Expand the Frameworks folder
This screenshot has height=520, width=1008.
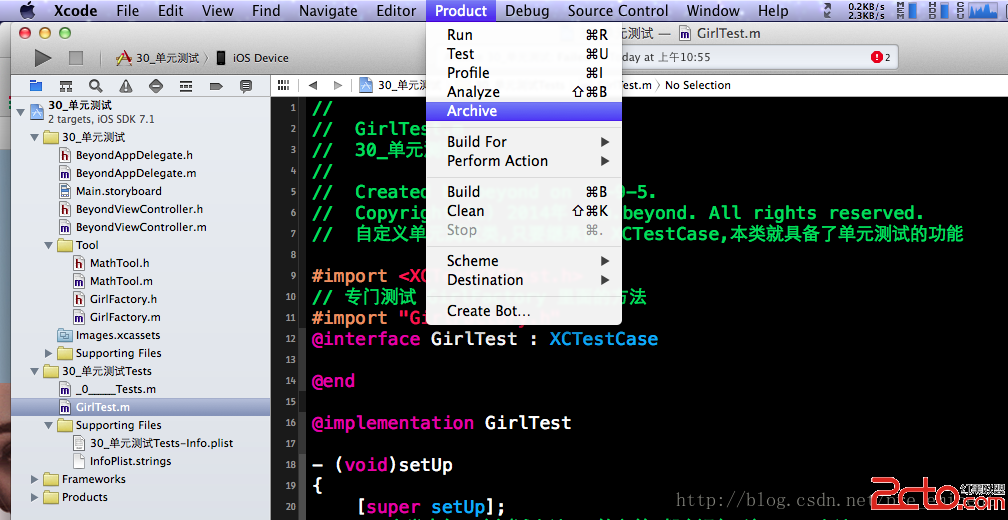(36, 479)
